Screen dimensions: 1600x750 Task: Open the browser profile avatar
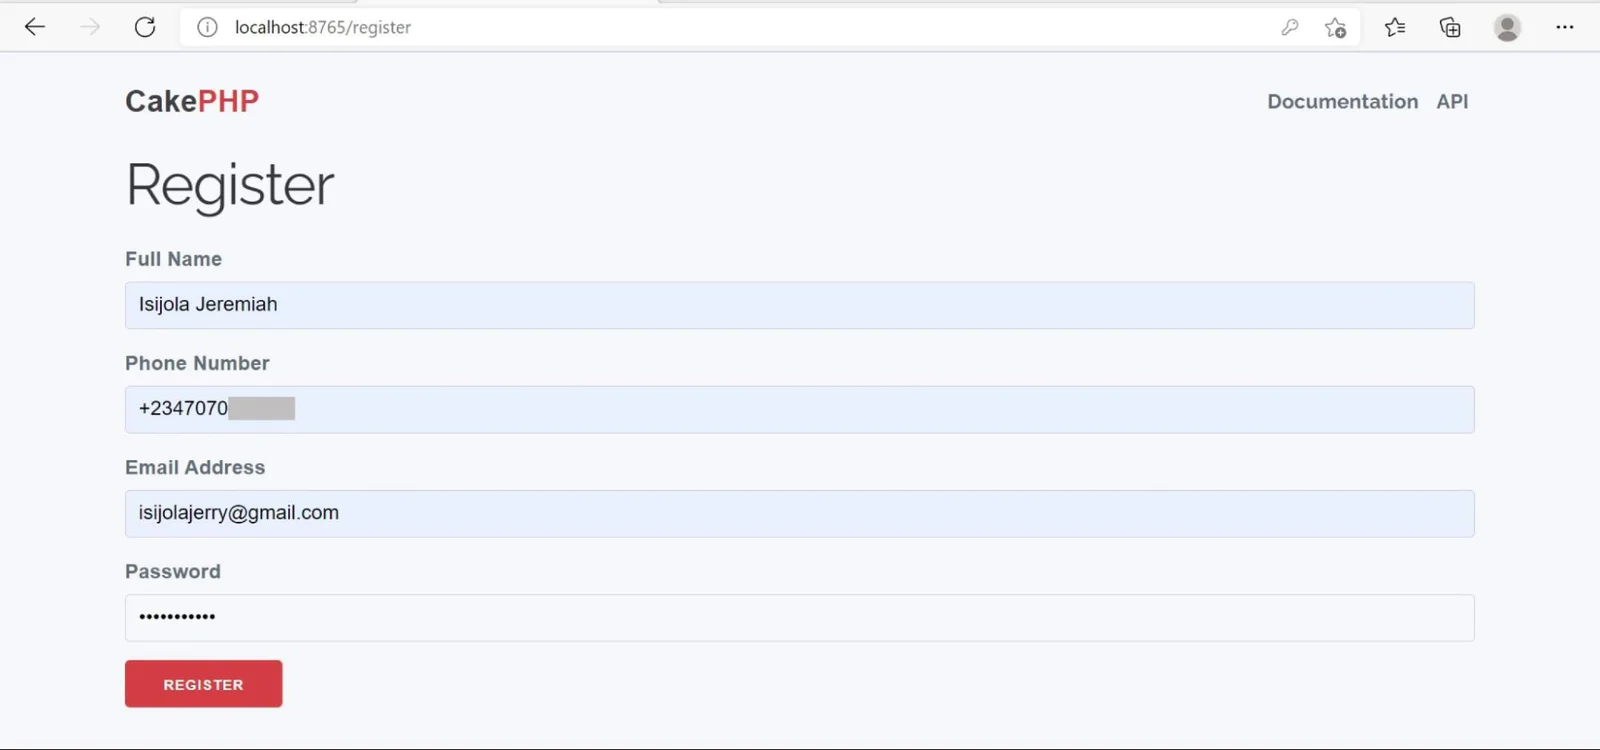click(1507, 27)
